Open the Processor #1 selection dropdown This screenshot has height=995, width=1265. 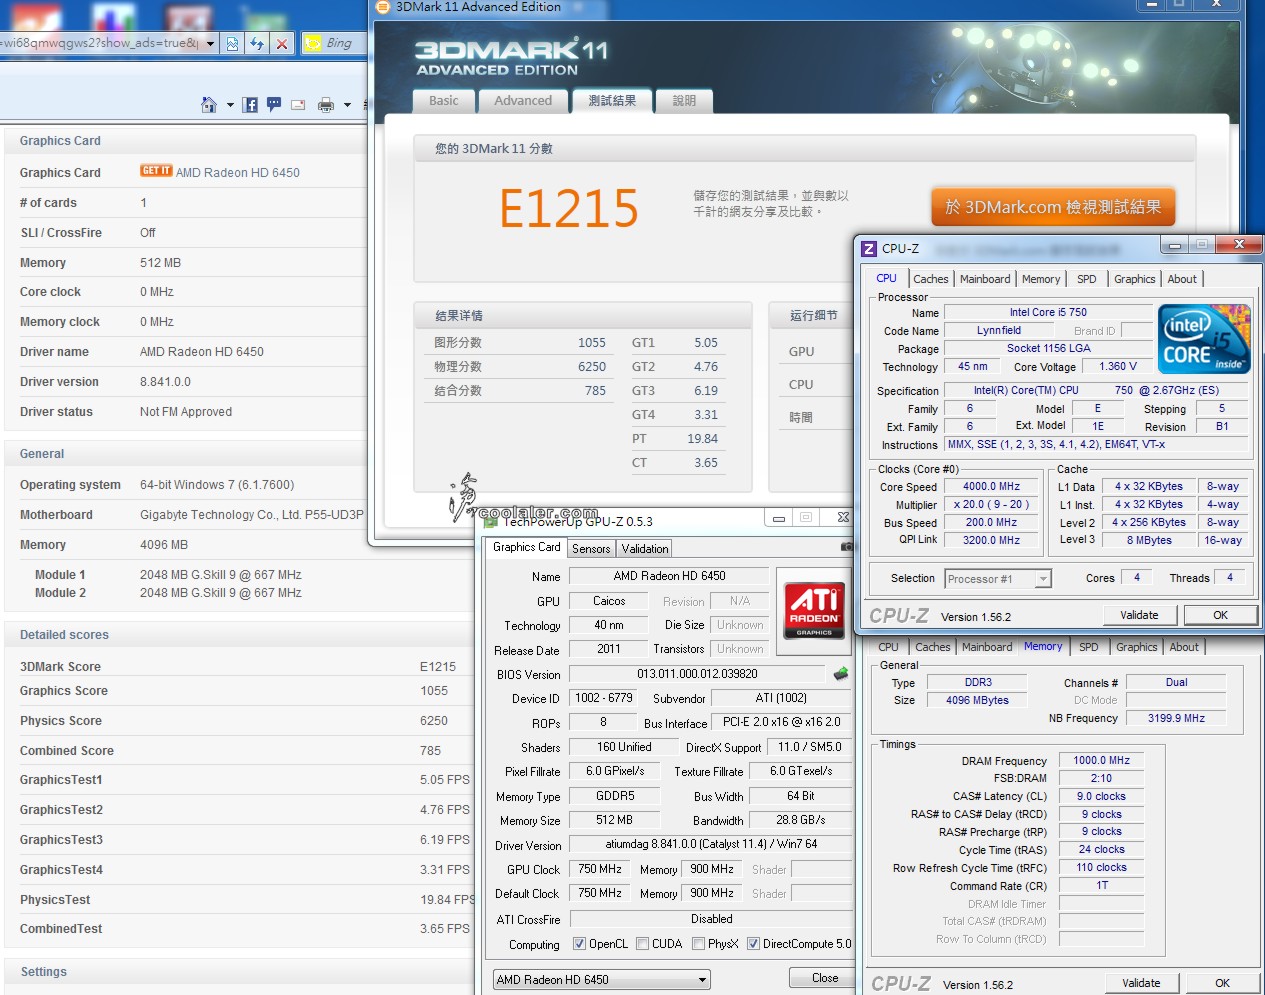tap(998, 579)
